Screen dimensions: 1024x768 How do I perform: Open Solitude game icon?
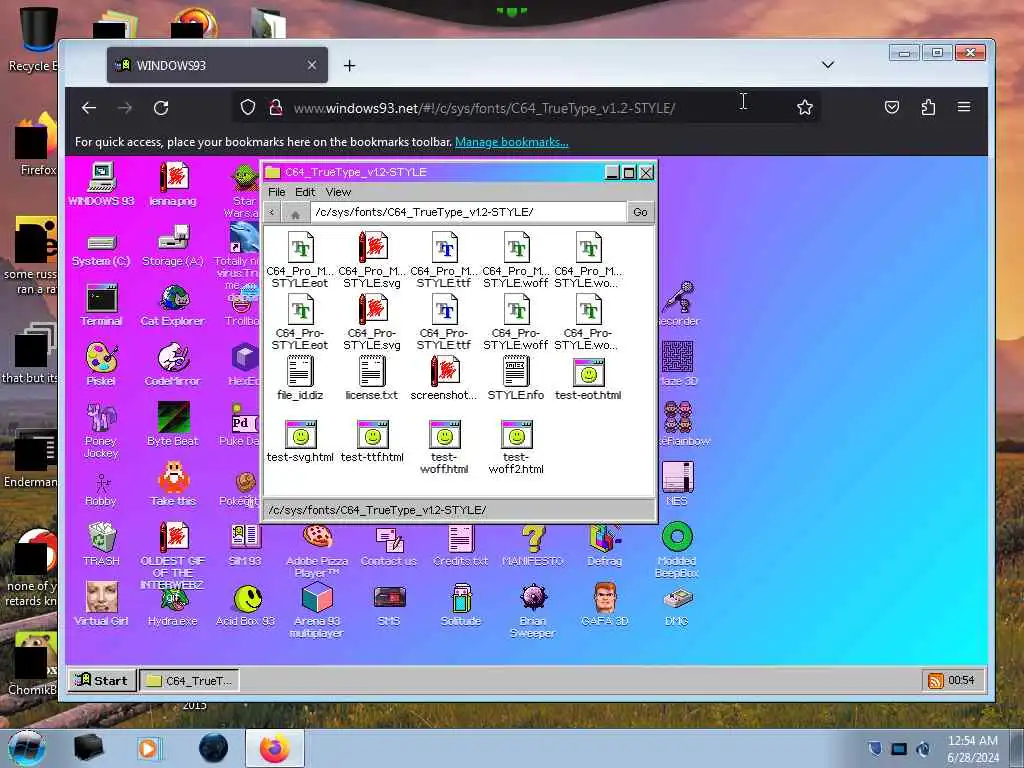(x=461, y=605)
